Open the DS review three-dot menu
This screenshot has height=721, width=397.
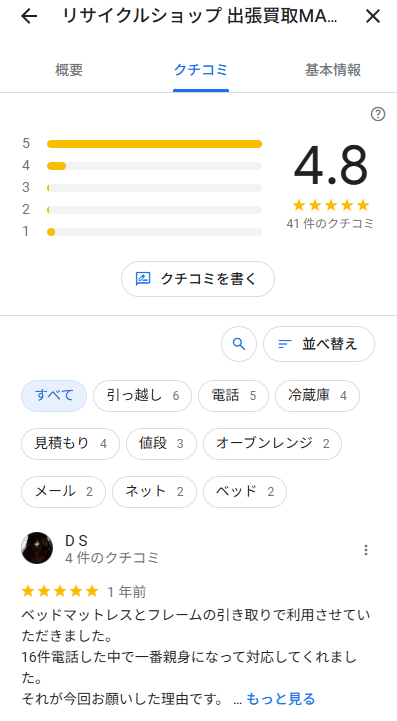pos(366,550)
